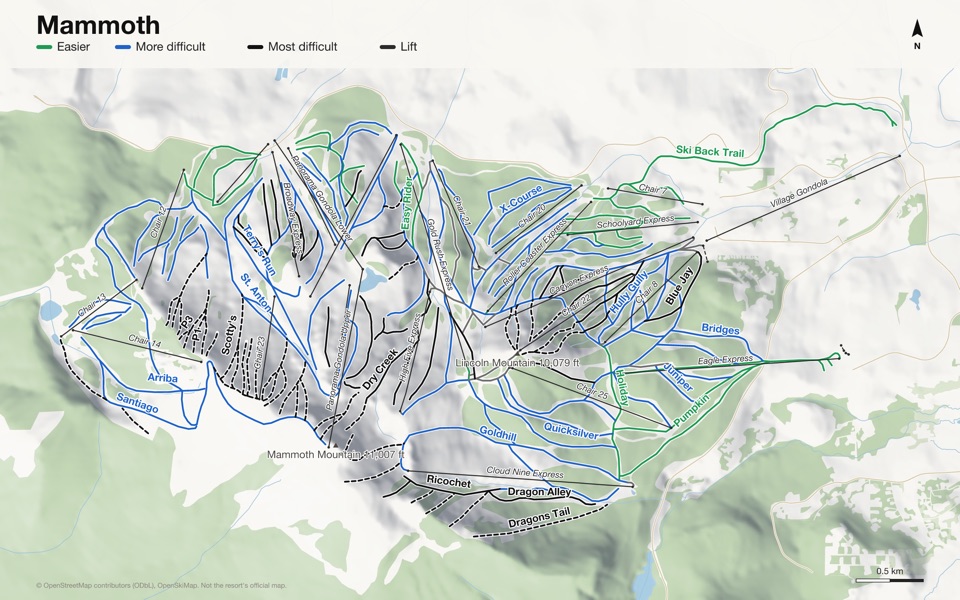
Task: Click the 'Arriba' trail label
Action: click(x=162, y=378)
